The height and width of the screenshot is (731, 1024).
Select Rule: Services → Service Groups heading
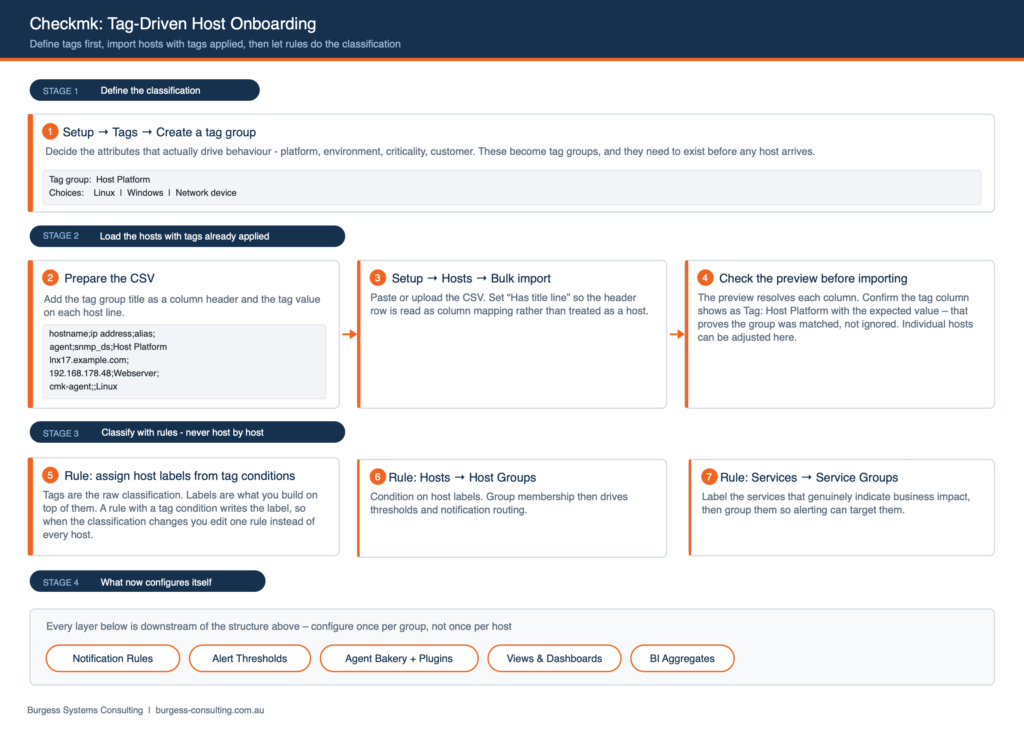808,477
